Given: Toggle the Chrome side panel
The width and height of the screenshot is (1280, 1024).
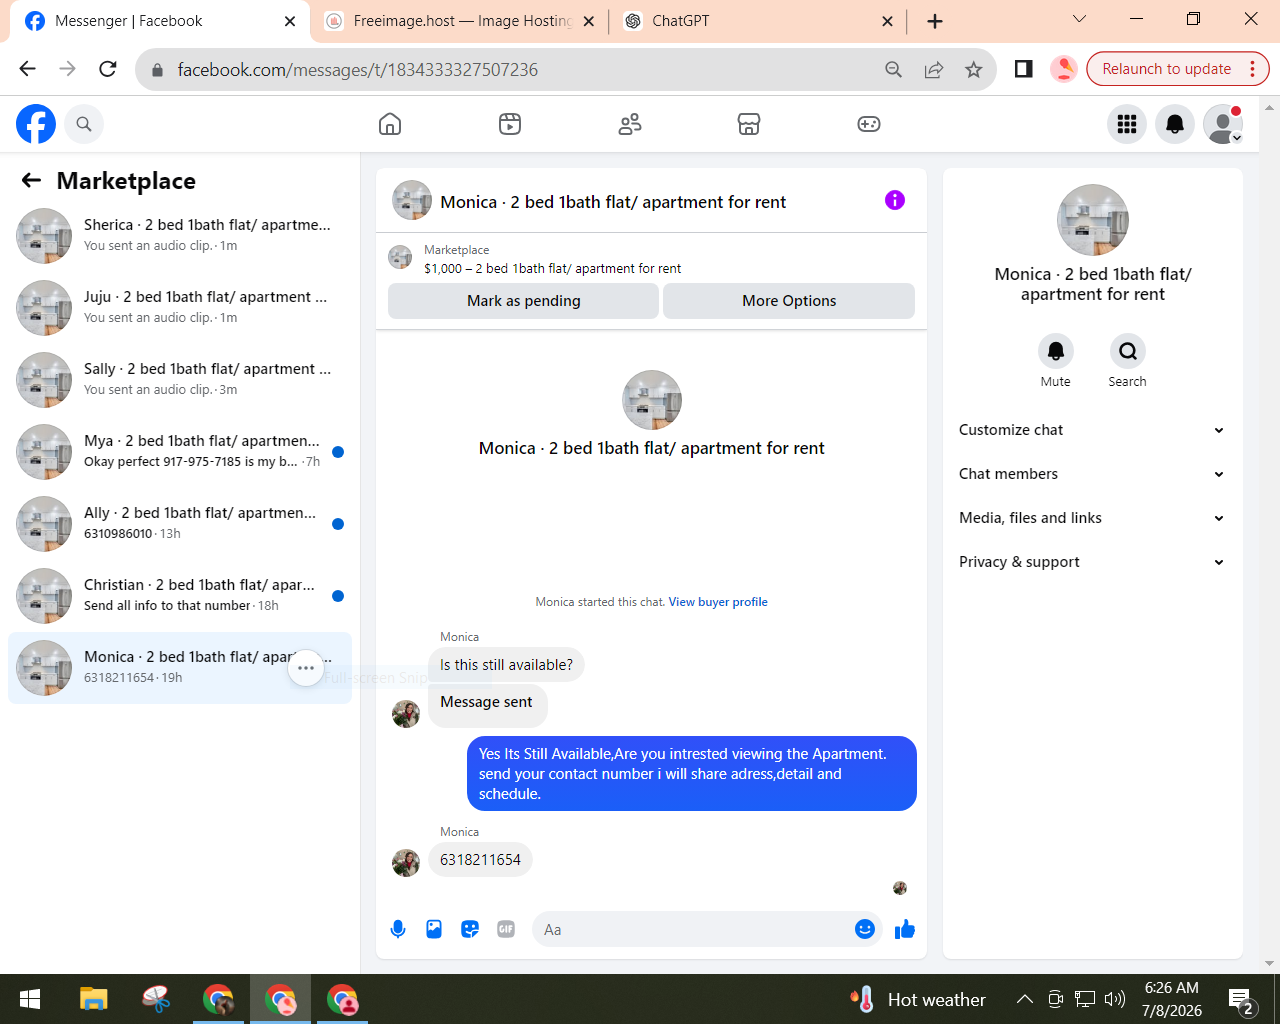Looking at the screenshot, I should pos(1023,69).
